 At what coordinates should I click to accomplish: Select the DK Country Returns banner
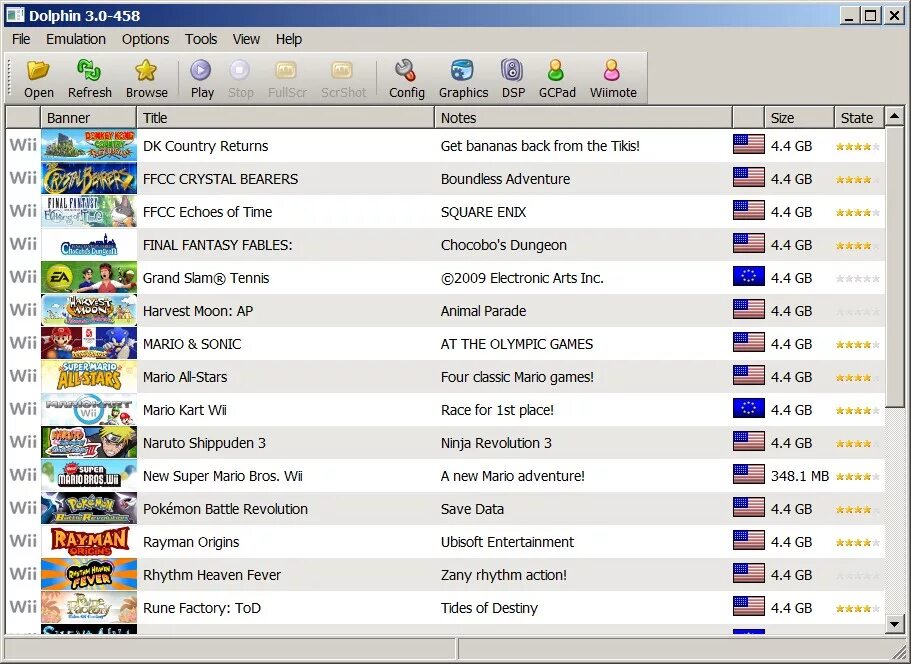pyautogui.click(x=89, y=145)
